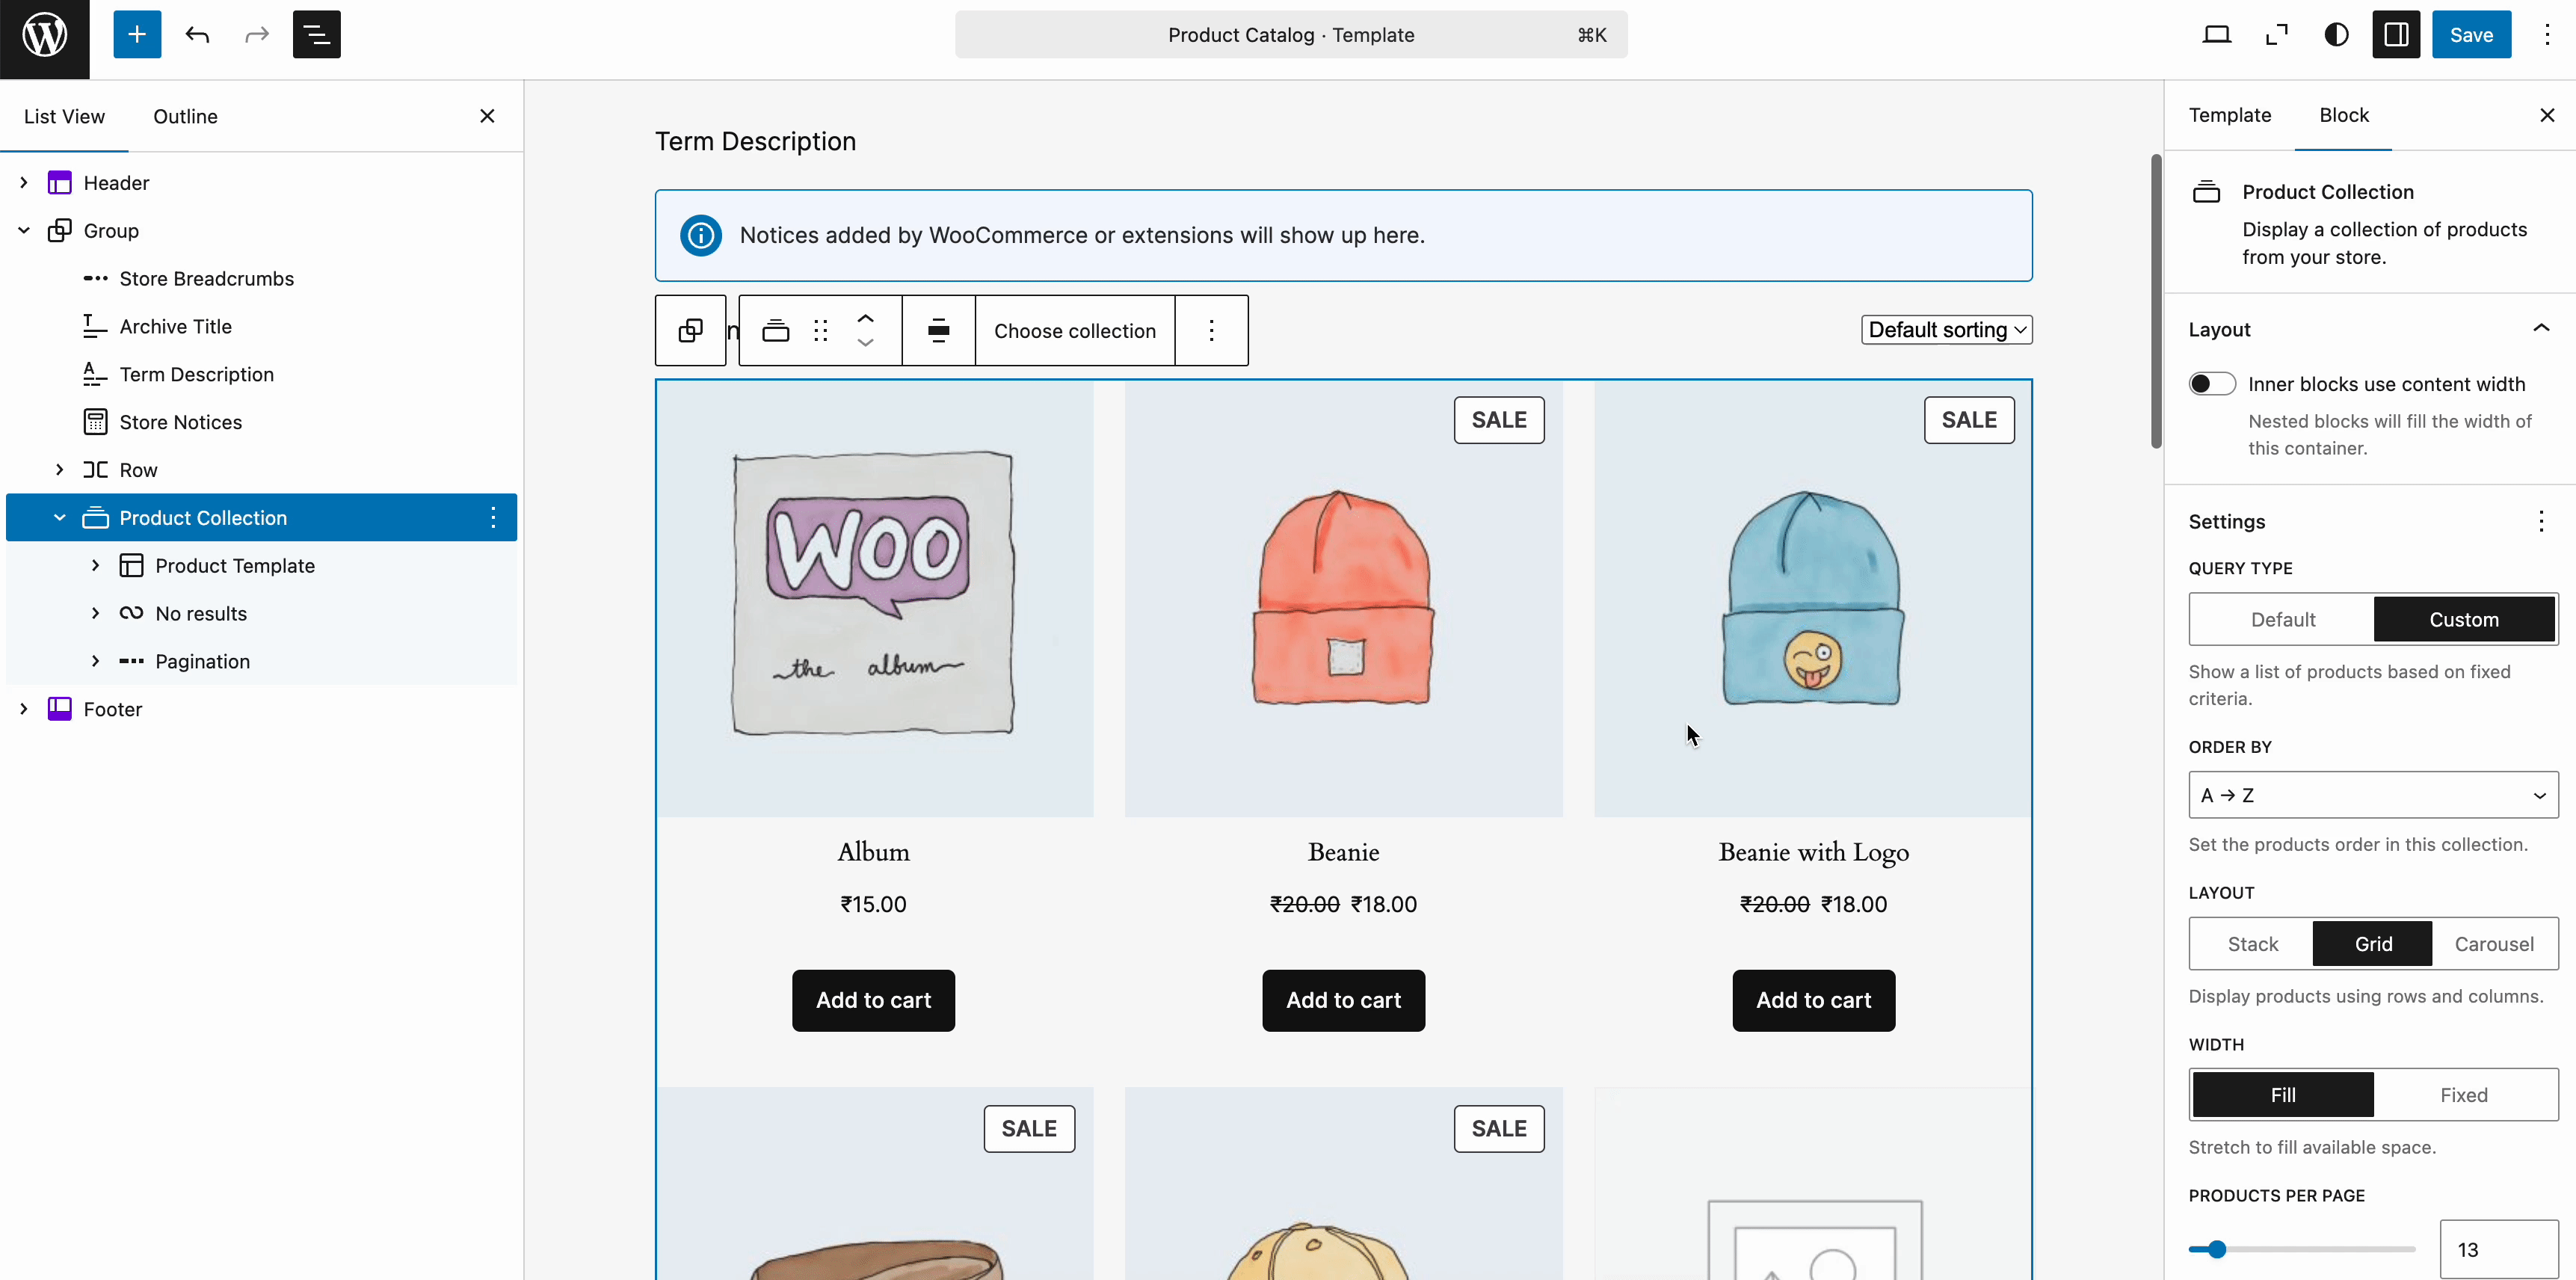2576x1280 pixels.
Task: Click Choose collection in block toolbar
Action: point(1075,331)
